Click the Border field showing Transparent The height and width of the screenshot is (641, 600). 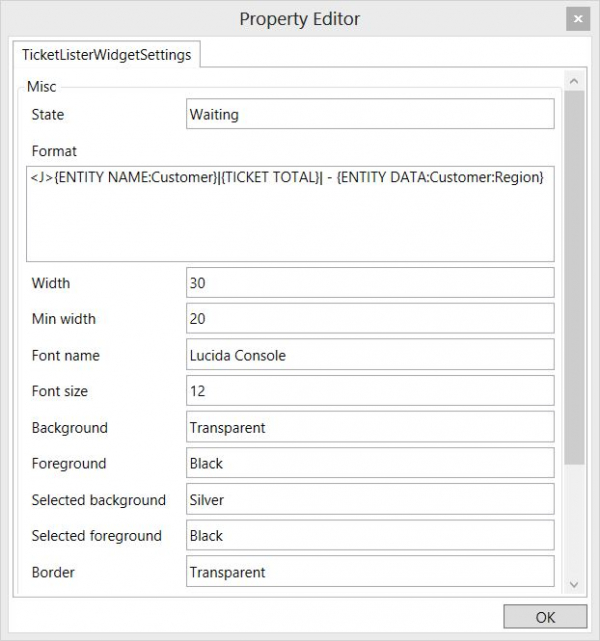coord(370,572)
